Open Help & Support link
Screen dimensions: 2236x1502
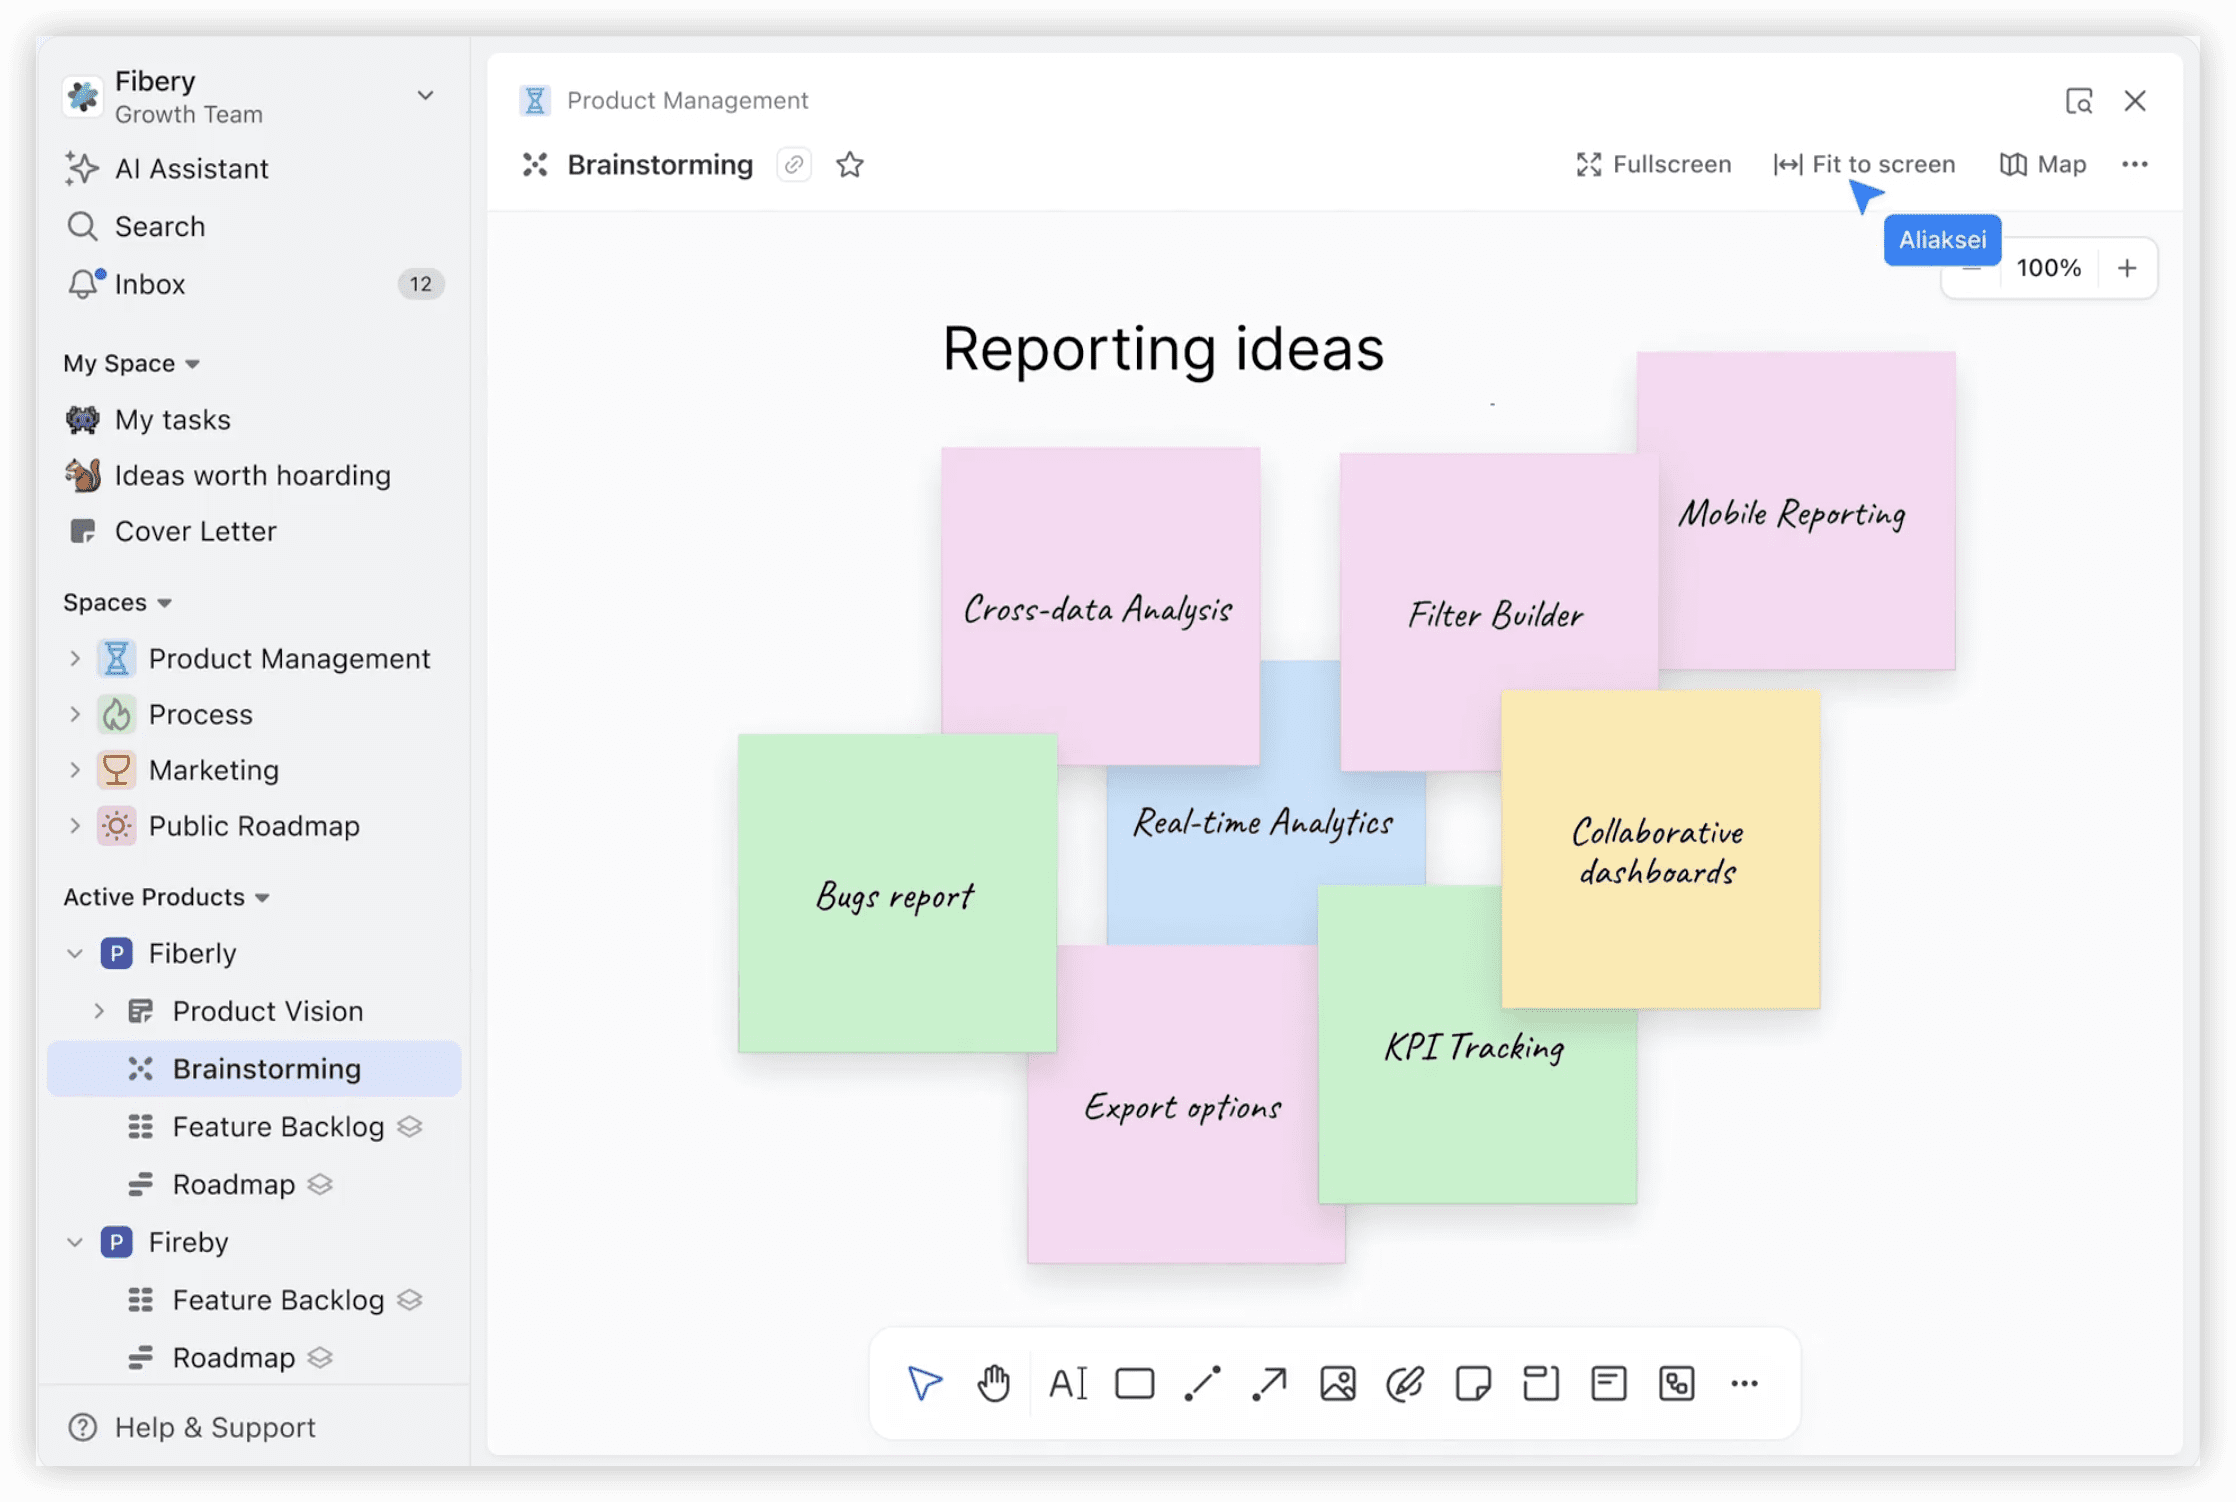coord(214,1427)
